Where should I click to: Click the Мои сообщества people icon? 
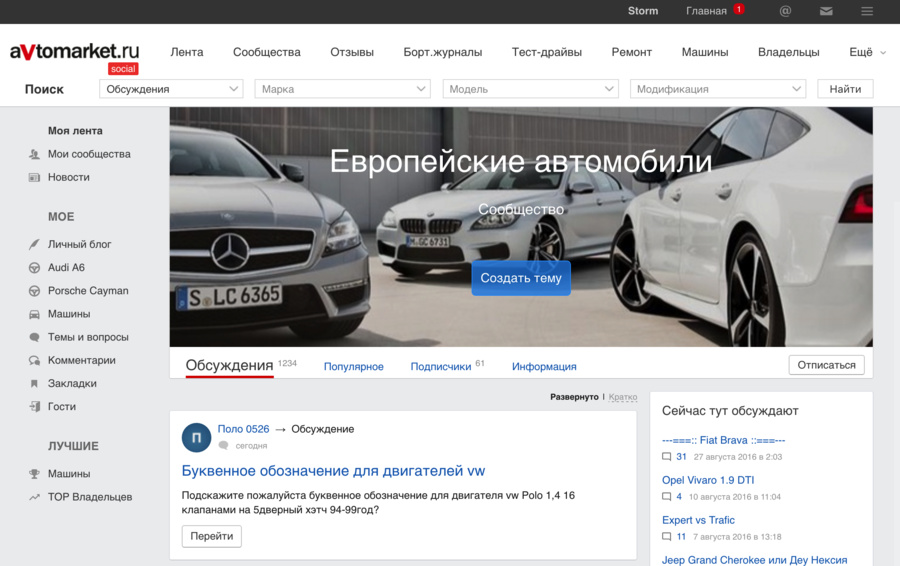click(34, 154)
